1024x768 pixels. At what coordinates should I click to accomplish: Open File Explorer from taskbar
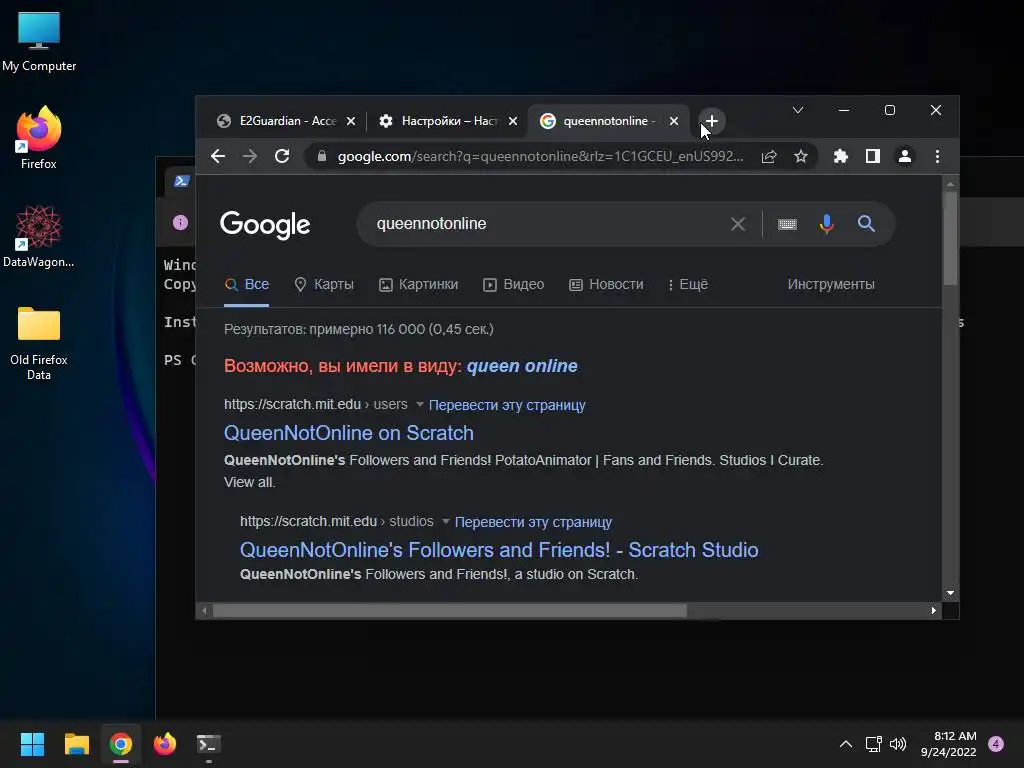(76, 744)
